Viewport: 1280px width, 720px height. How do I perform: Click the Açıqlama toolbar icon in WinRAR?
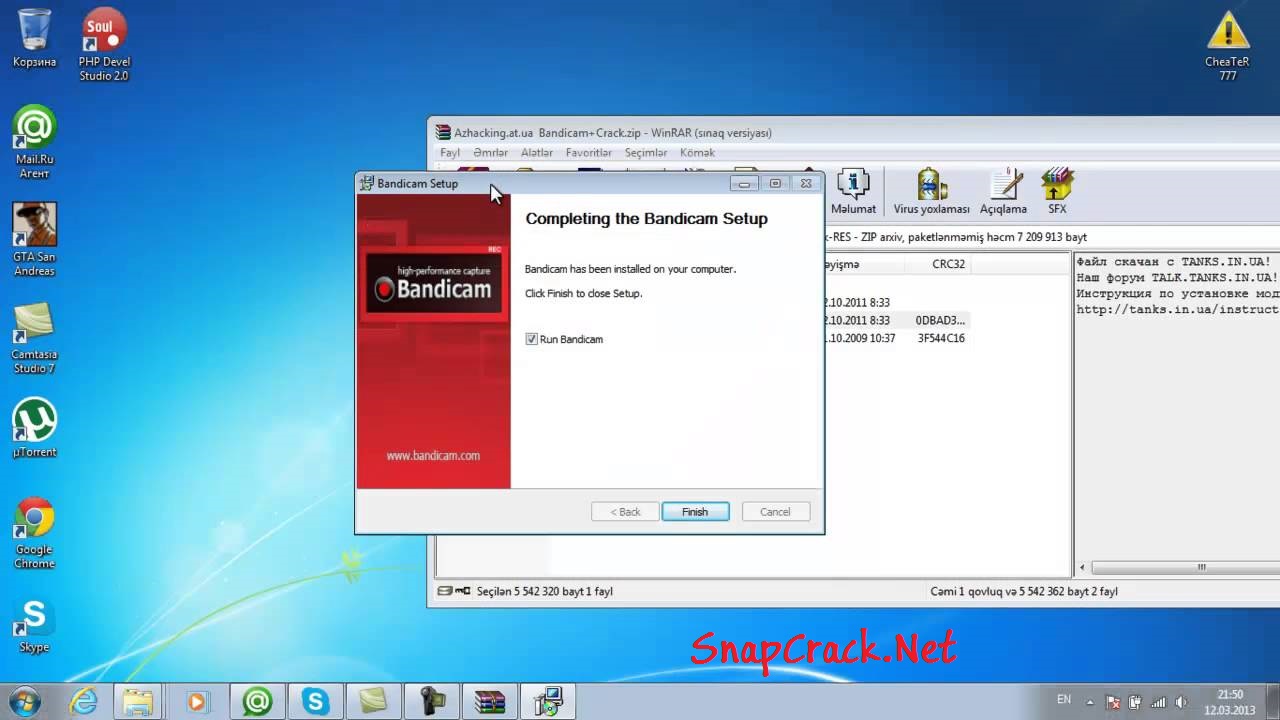(x=1003, y=191)
